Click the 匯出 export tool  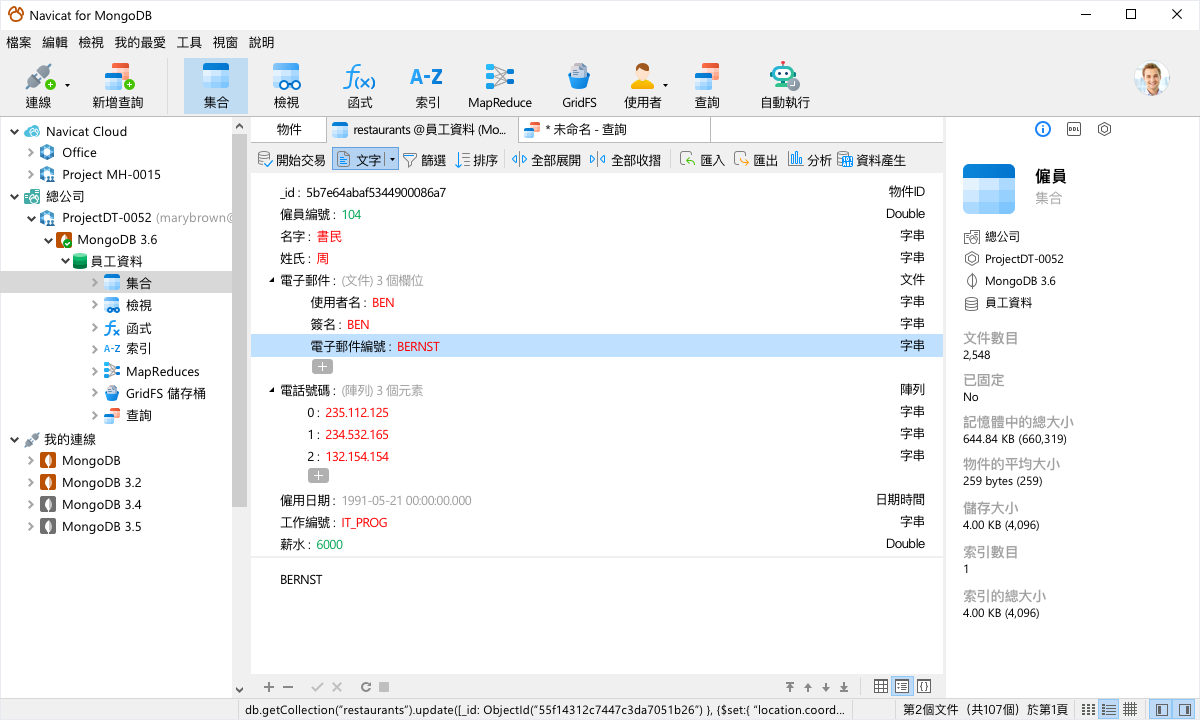click(x=756, y=160)
